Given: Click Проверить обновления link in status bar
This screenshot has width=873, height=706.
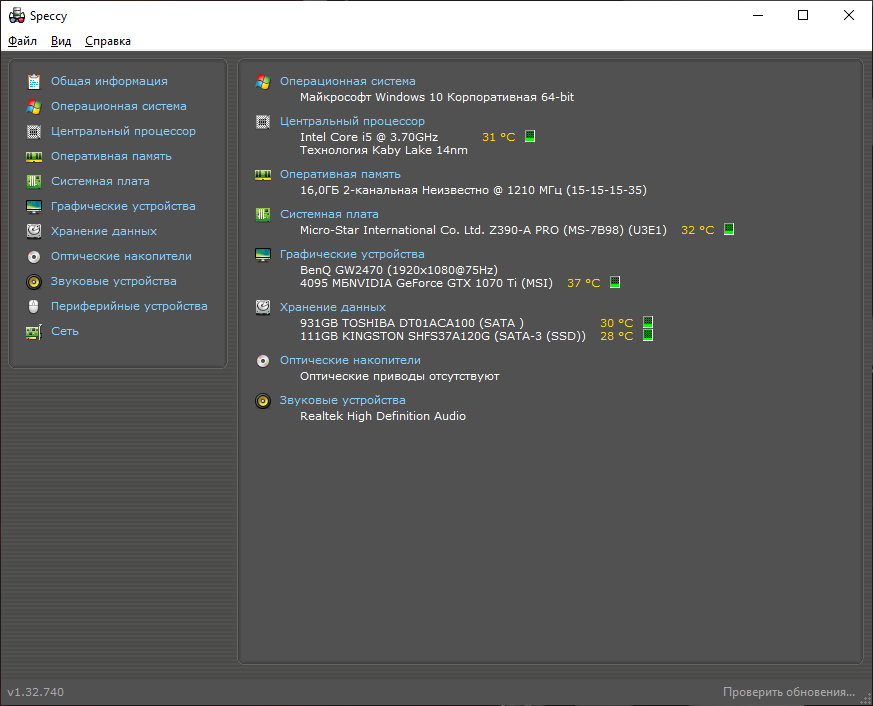Looking at the screenshot, I should [788, 692].
